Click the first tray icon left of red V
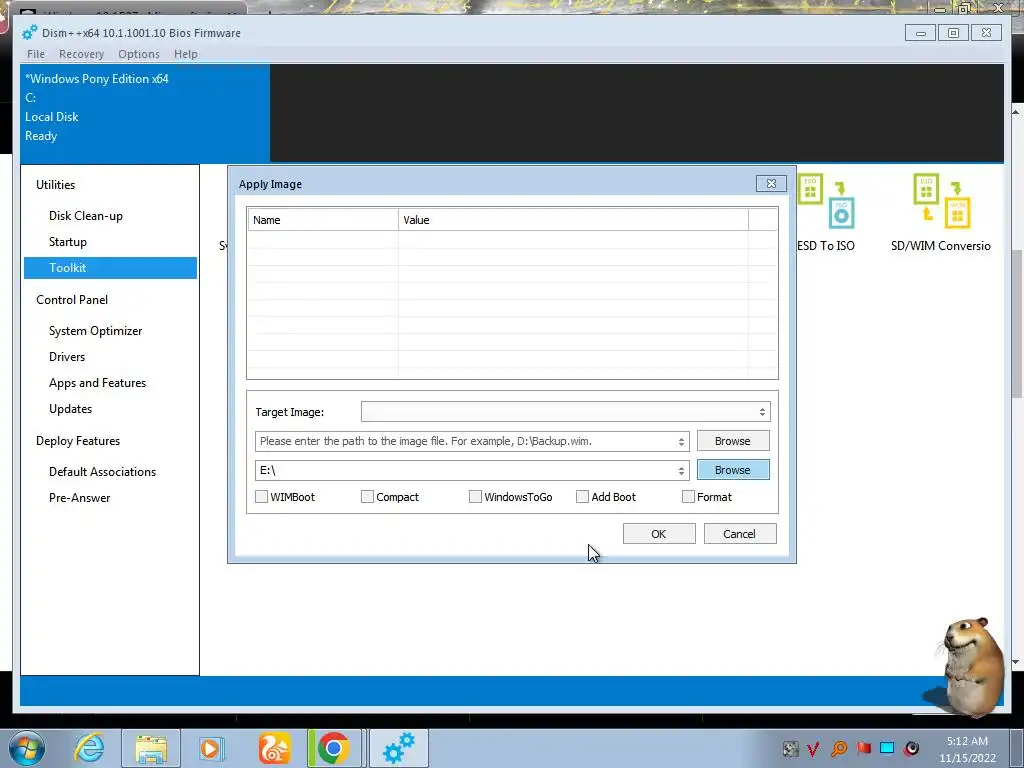 pos(790,748)
